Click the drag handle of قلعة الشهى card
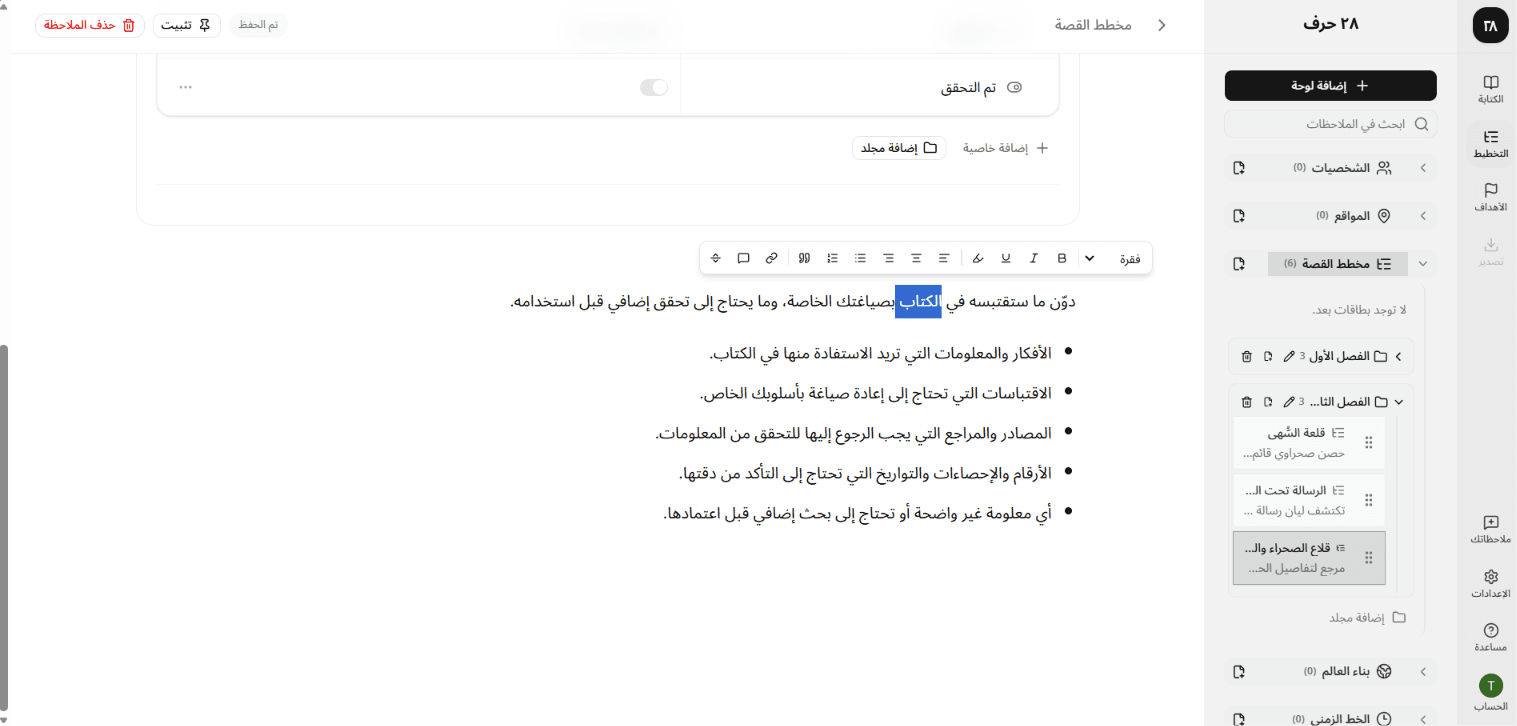Screen dimensions: 1517x726 1369,443
